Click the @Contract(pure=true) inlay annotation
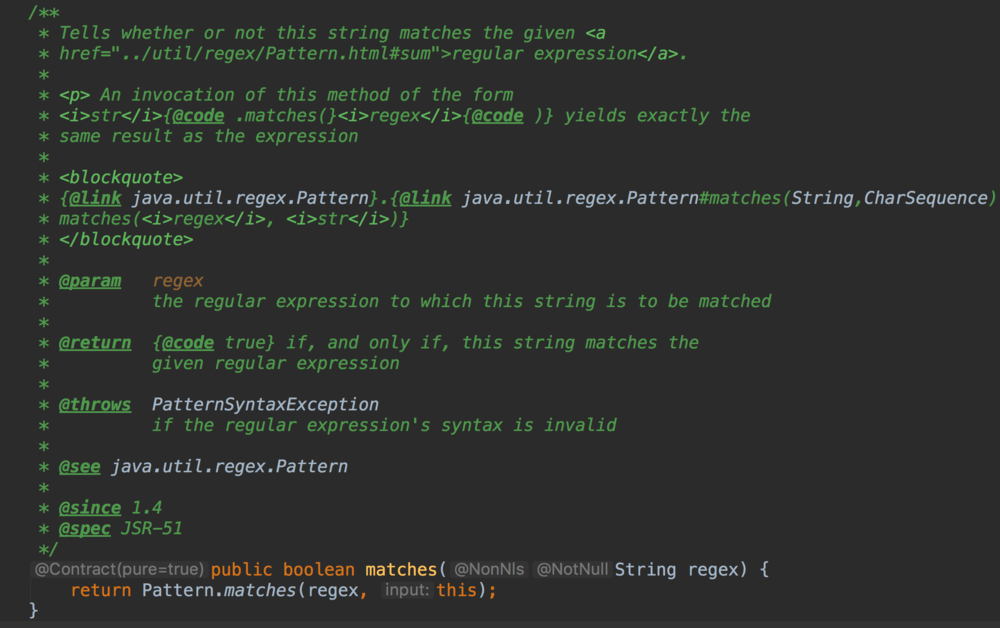Viewport: 1000px width, 628px height. 120,570
